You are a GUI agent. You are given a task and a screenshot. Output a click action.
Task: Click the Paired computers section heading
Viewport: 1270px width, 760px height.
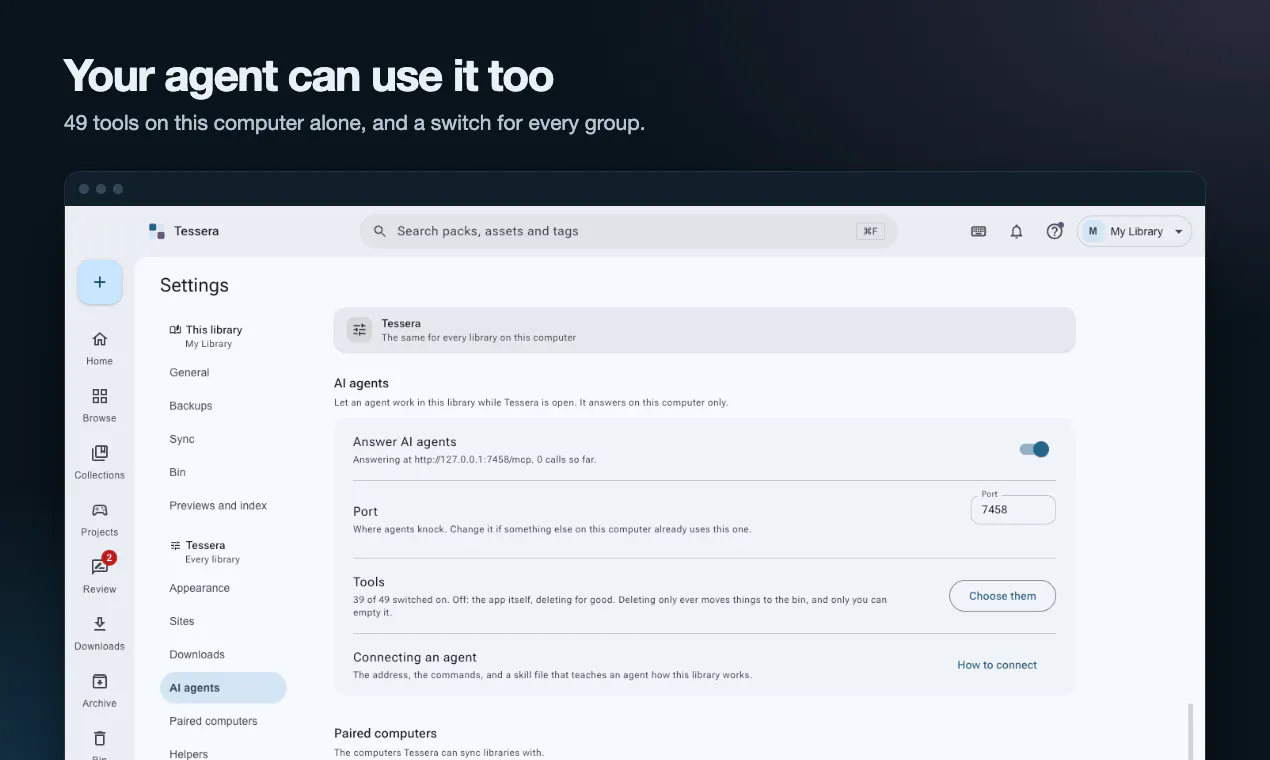tap(386, 733)
